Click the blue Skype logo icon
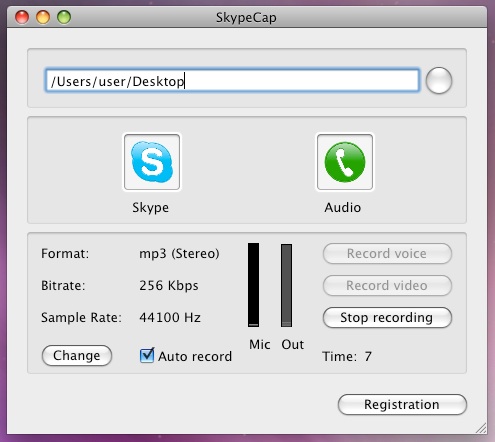495x442 pixels. [x=152, y=162]
